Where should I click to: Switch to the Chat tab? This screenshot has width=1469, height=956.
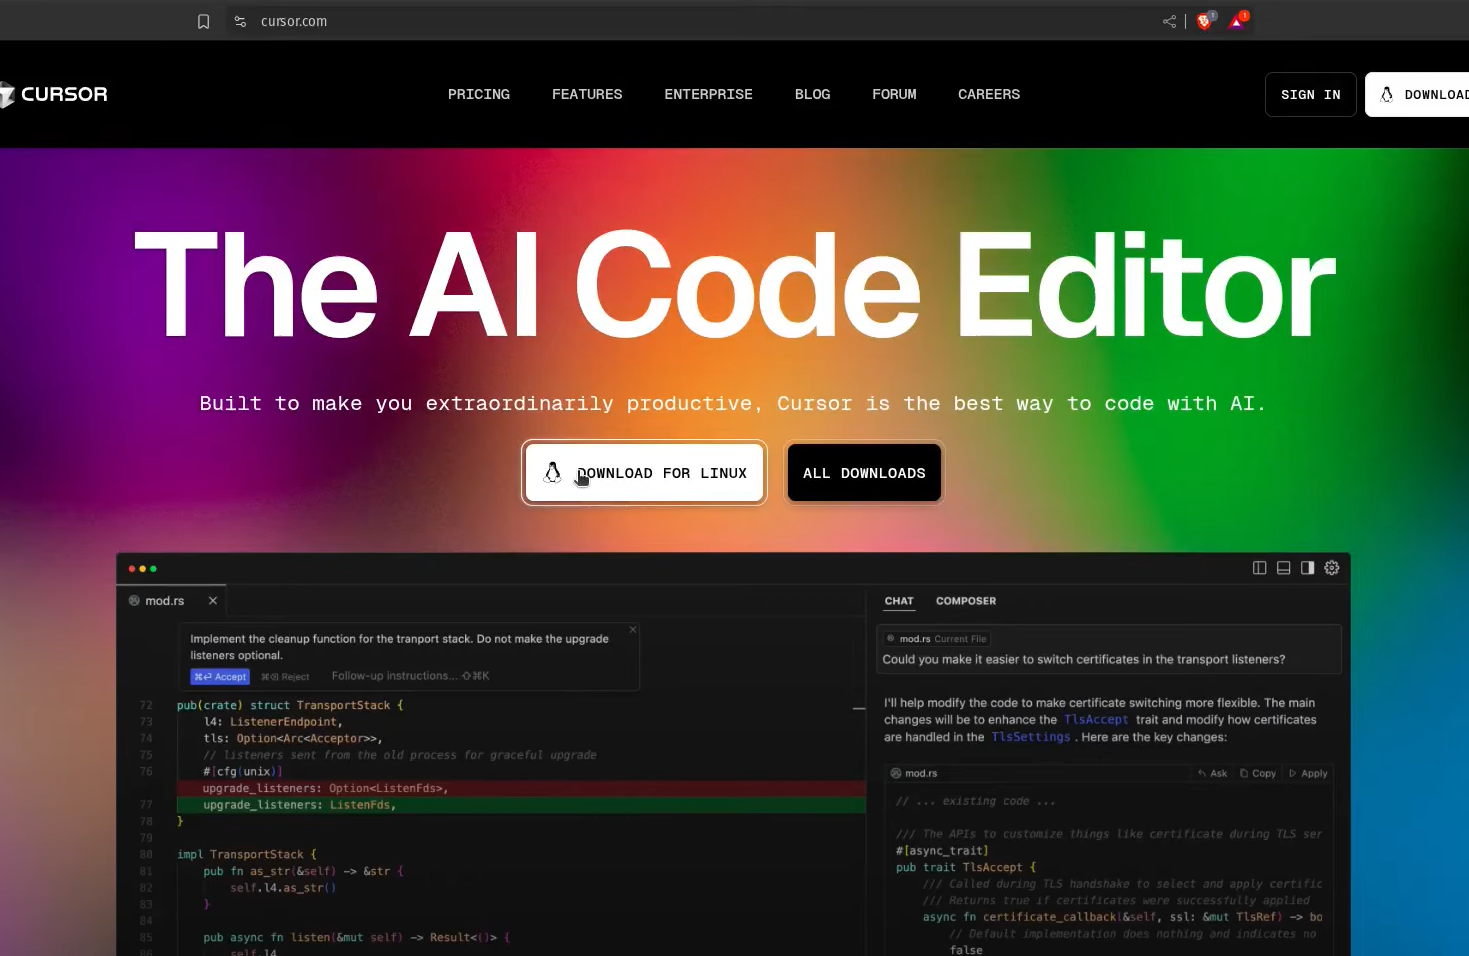click(899, 601)
